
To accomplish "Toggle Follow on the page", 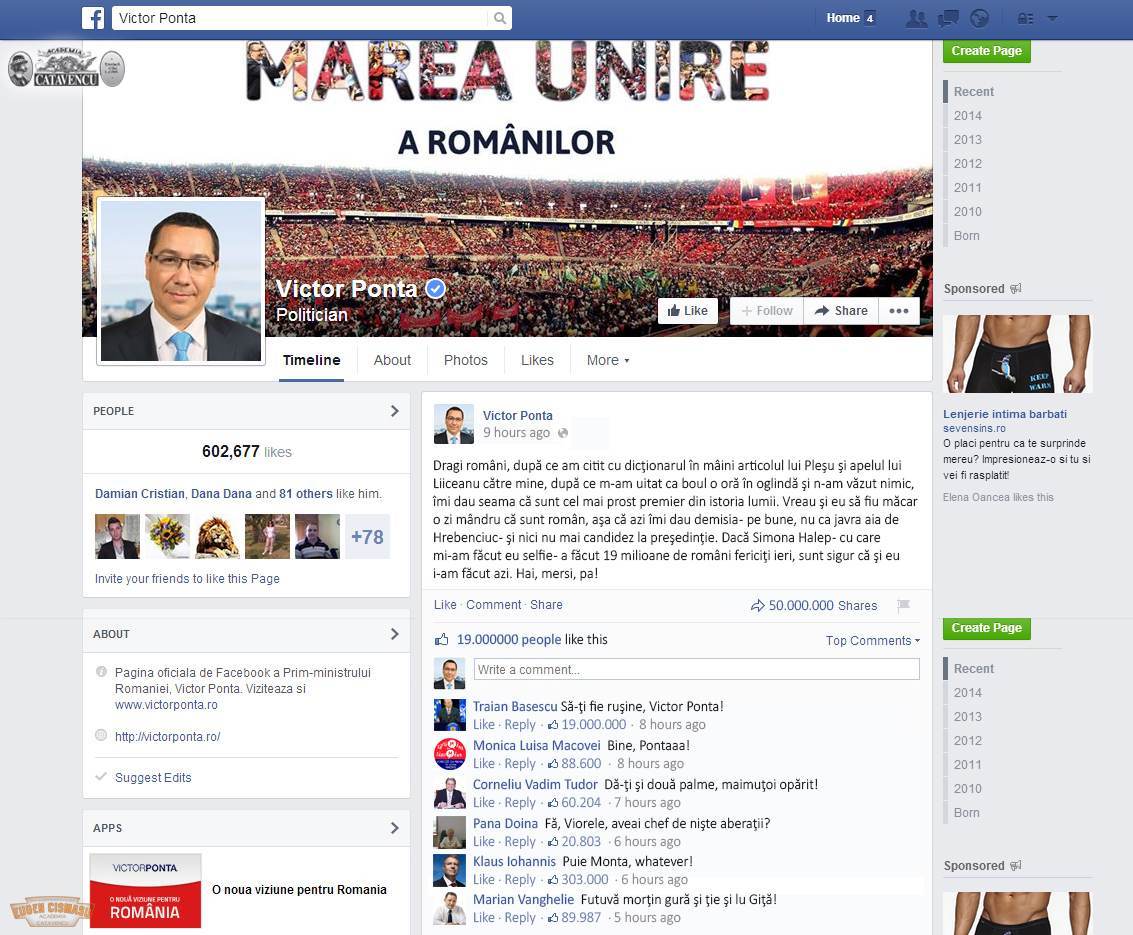I will pyautogui.click(x=767, y=311).
